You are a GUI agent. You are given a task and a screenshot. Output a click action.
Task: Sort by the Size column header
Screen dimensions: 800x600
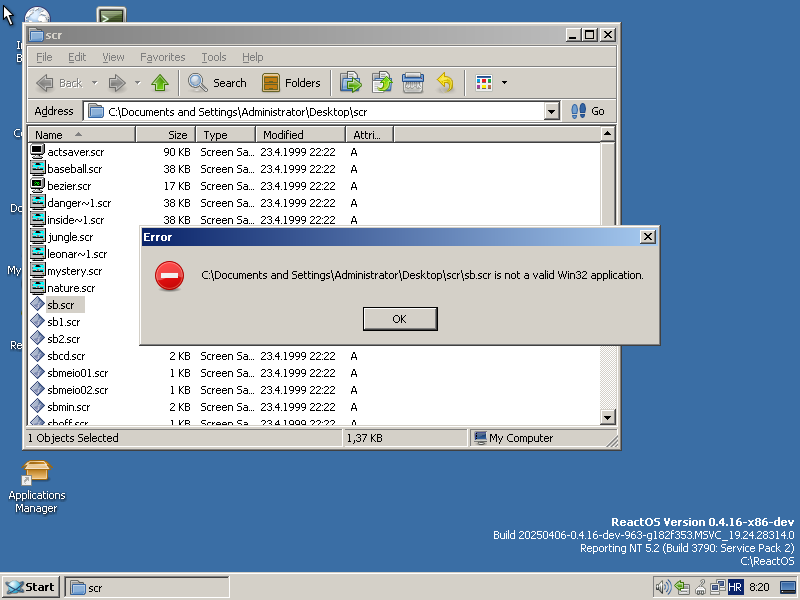coord(166,135)
